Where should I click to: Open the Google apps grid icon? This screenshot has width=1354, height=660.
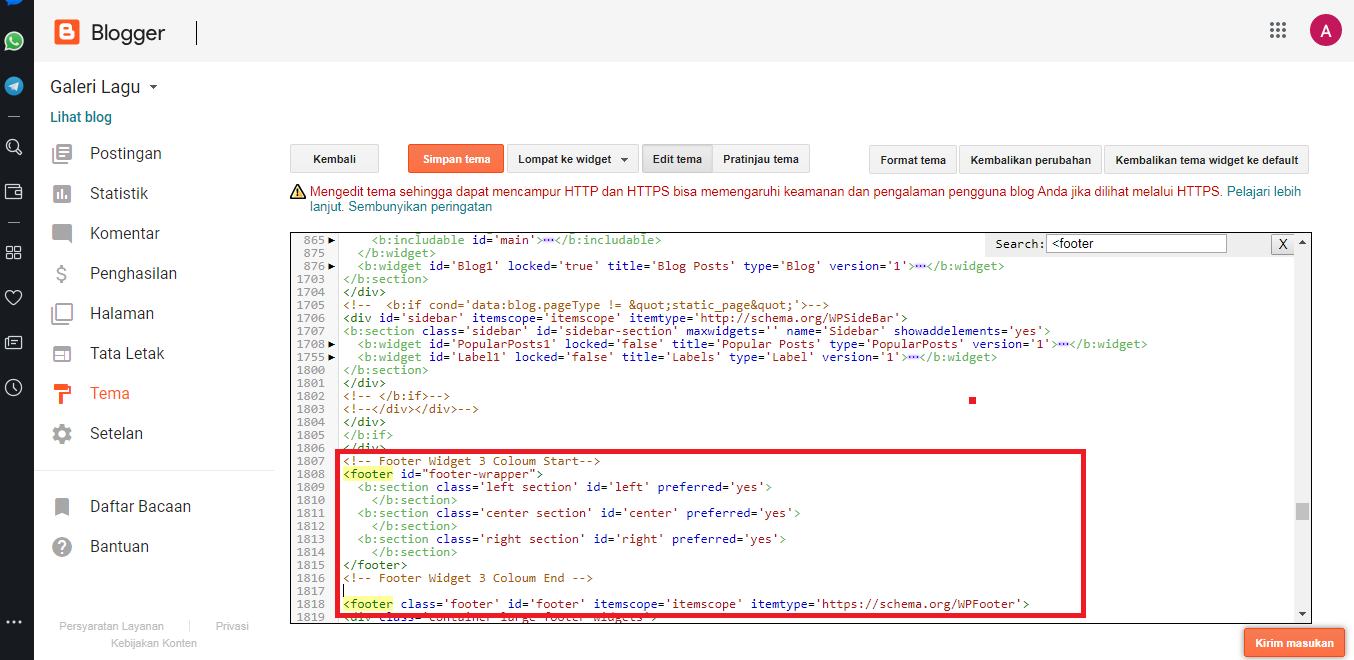1277,30
